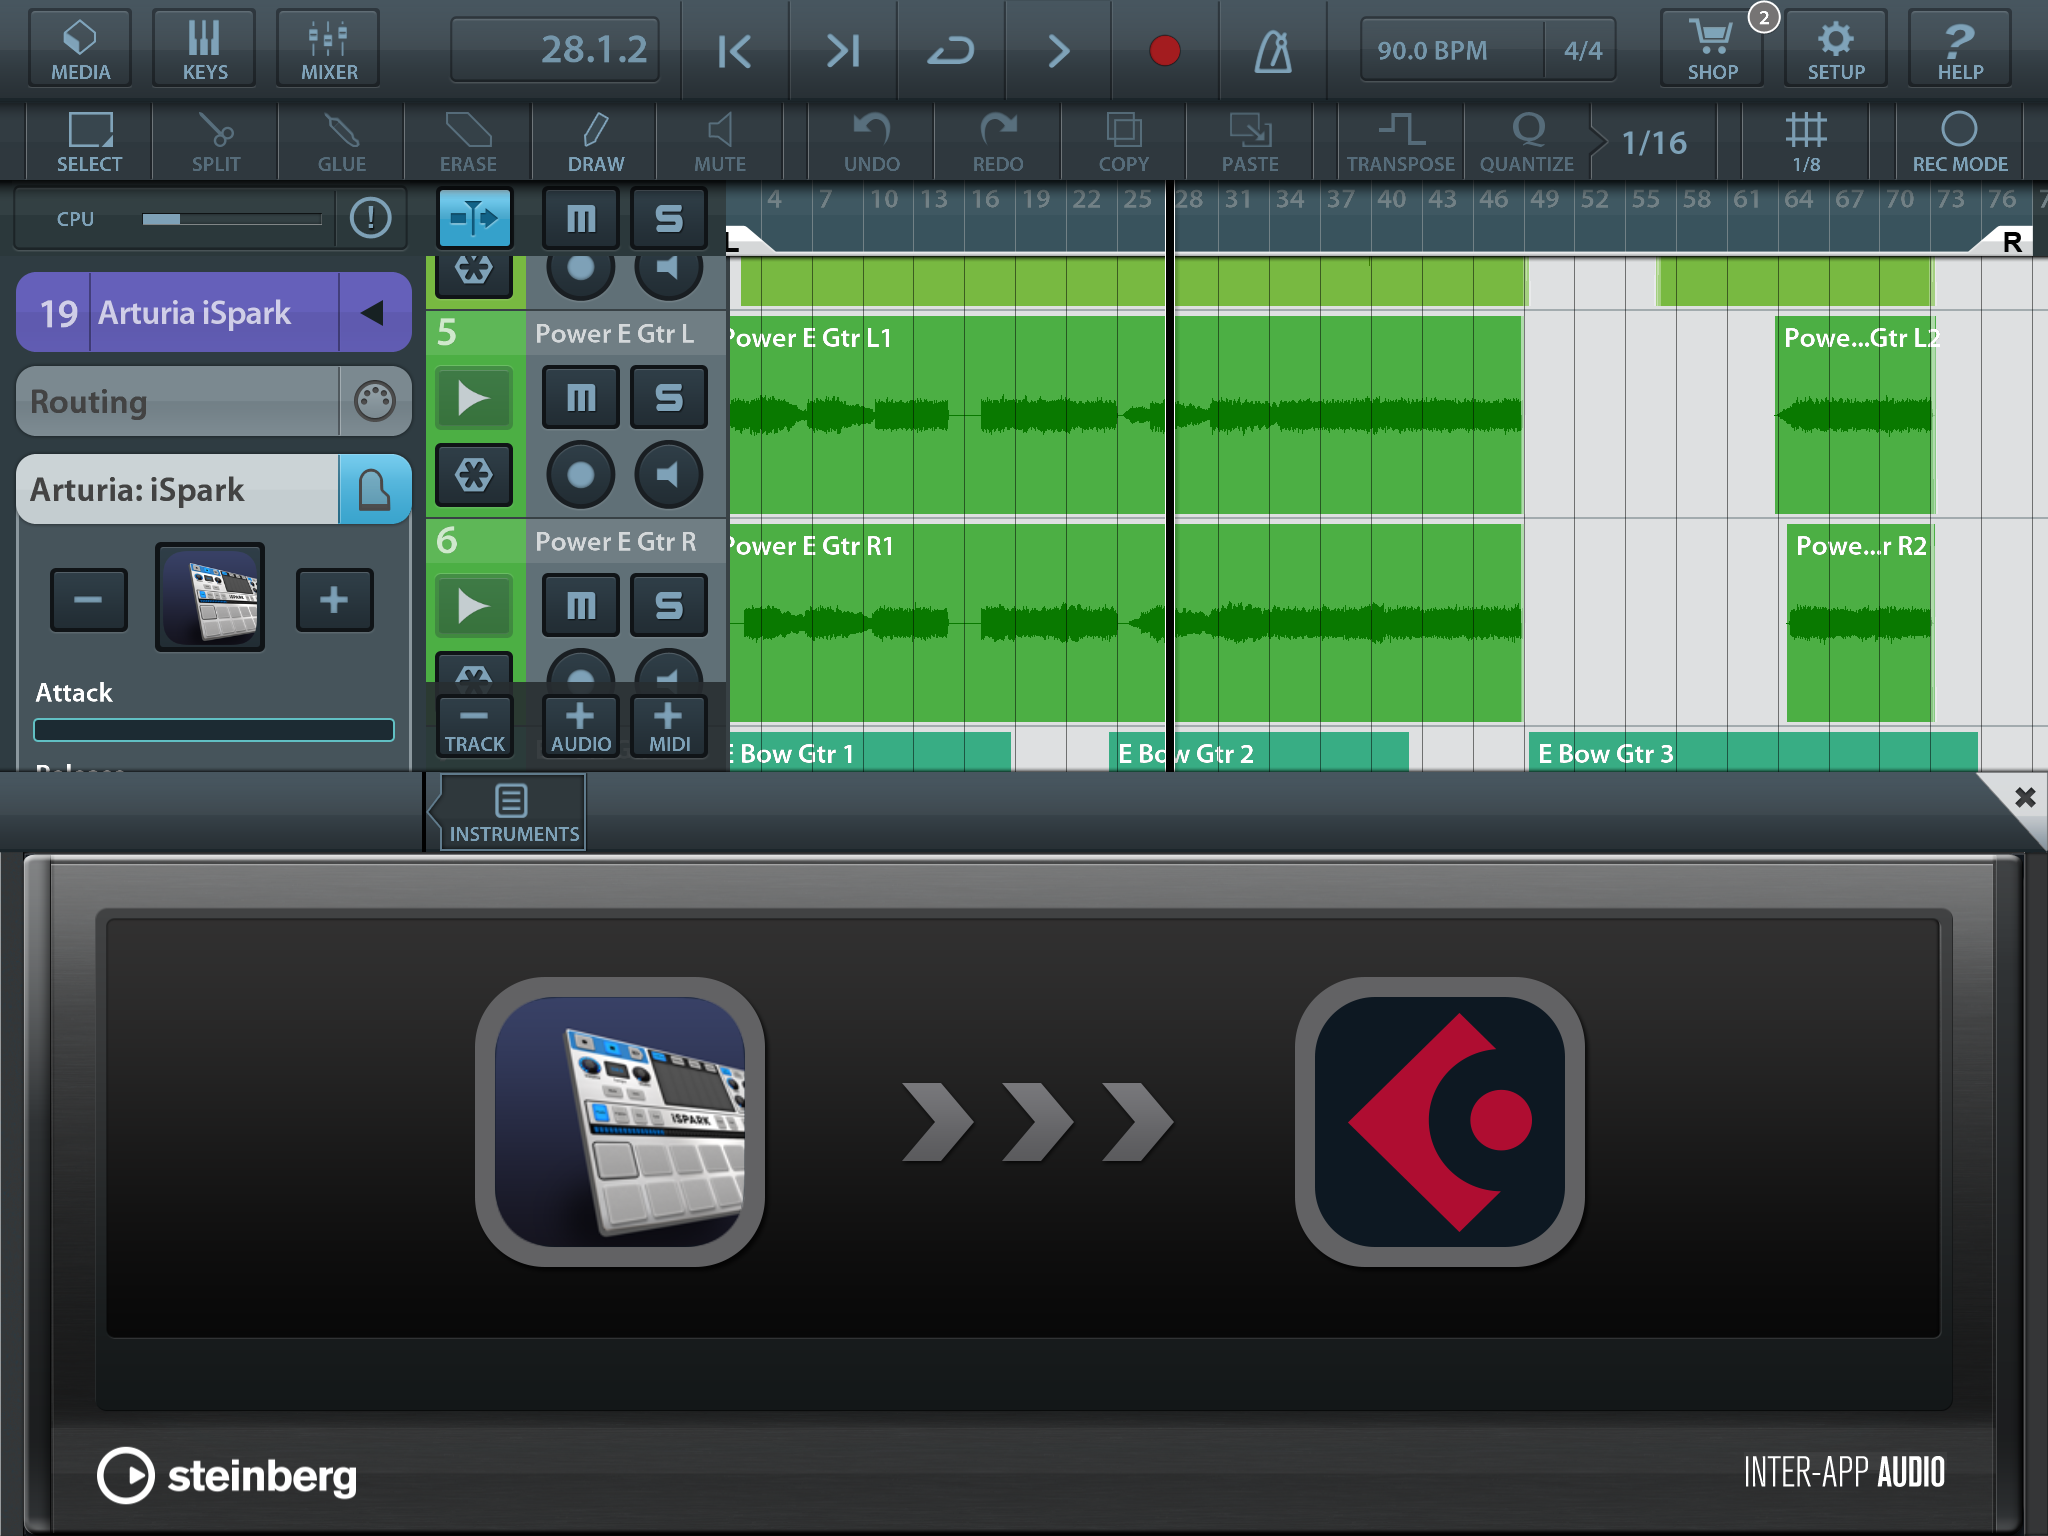Click the UNDO arrow
This screenshot has height=1536, width=2048.
click(872, 142)
